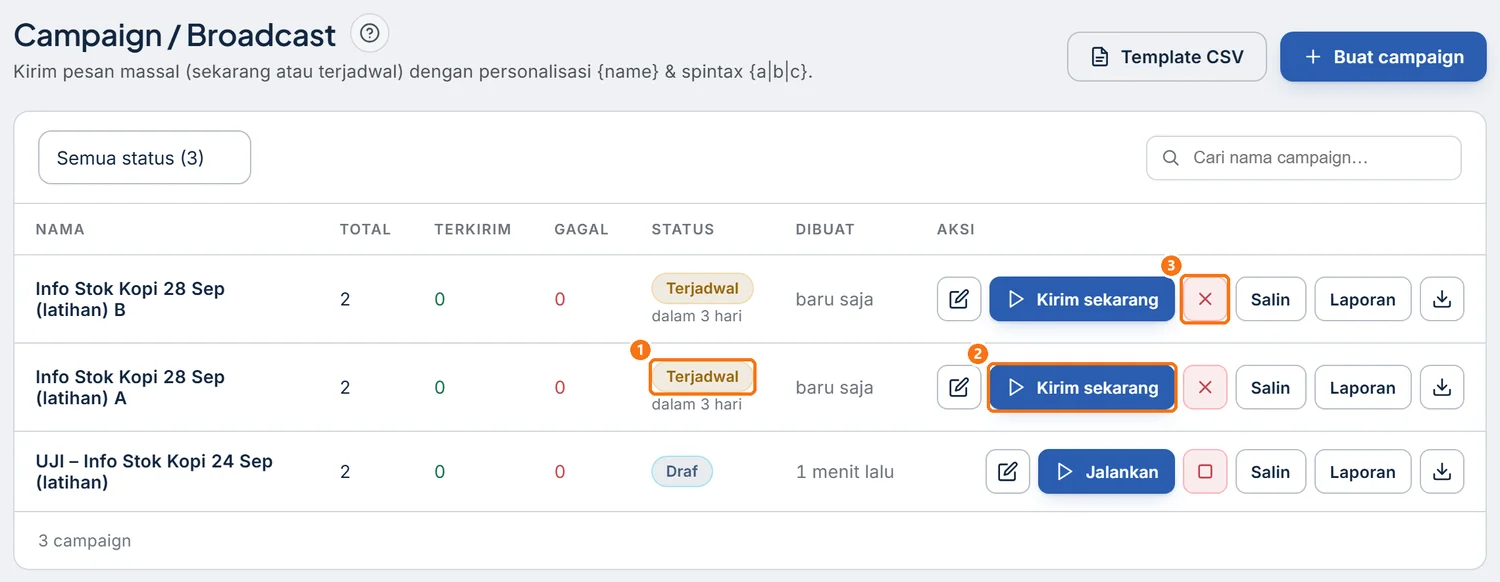This screenshot has width=1500, height=582.
Task: Click Kirim sekarang for campaign B
Action: pyautogui.click(x=1082, y=299)
